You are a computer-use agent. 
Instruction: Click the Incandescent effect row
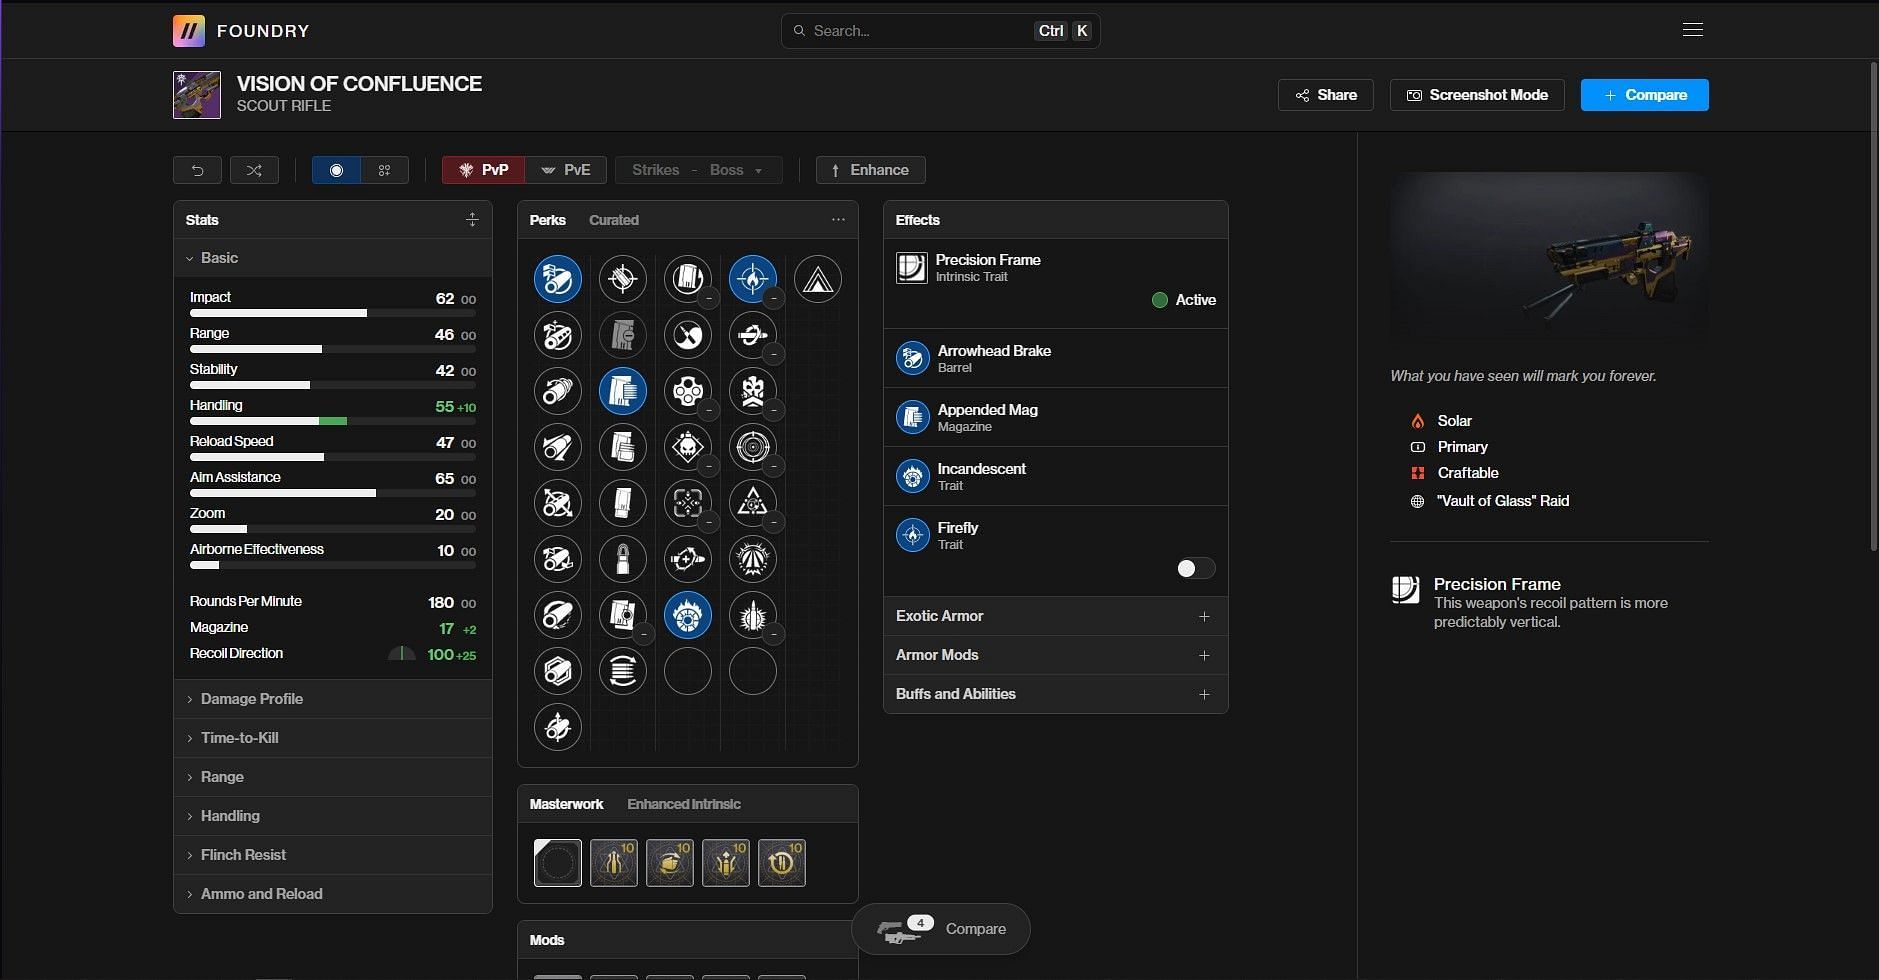point(1056,476)
